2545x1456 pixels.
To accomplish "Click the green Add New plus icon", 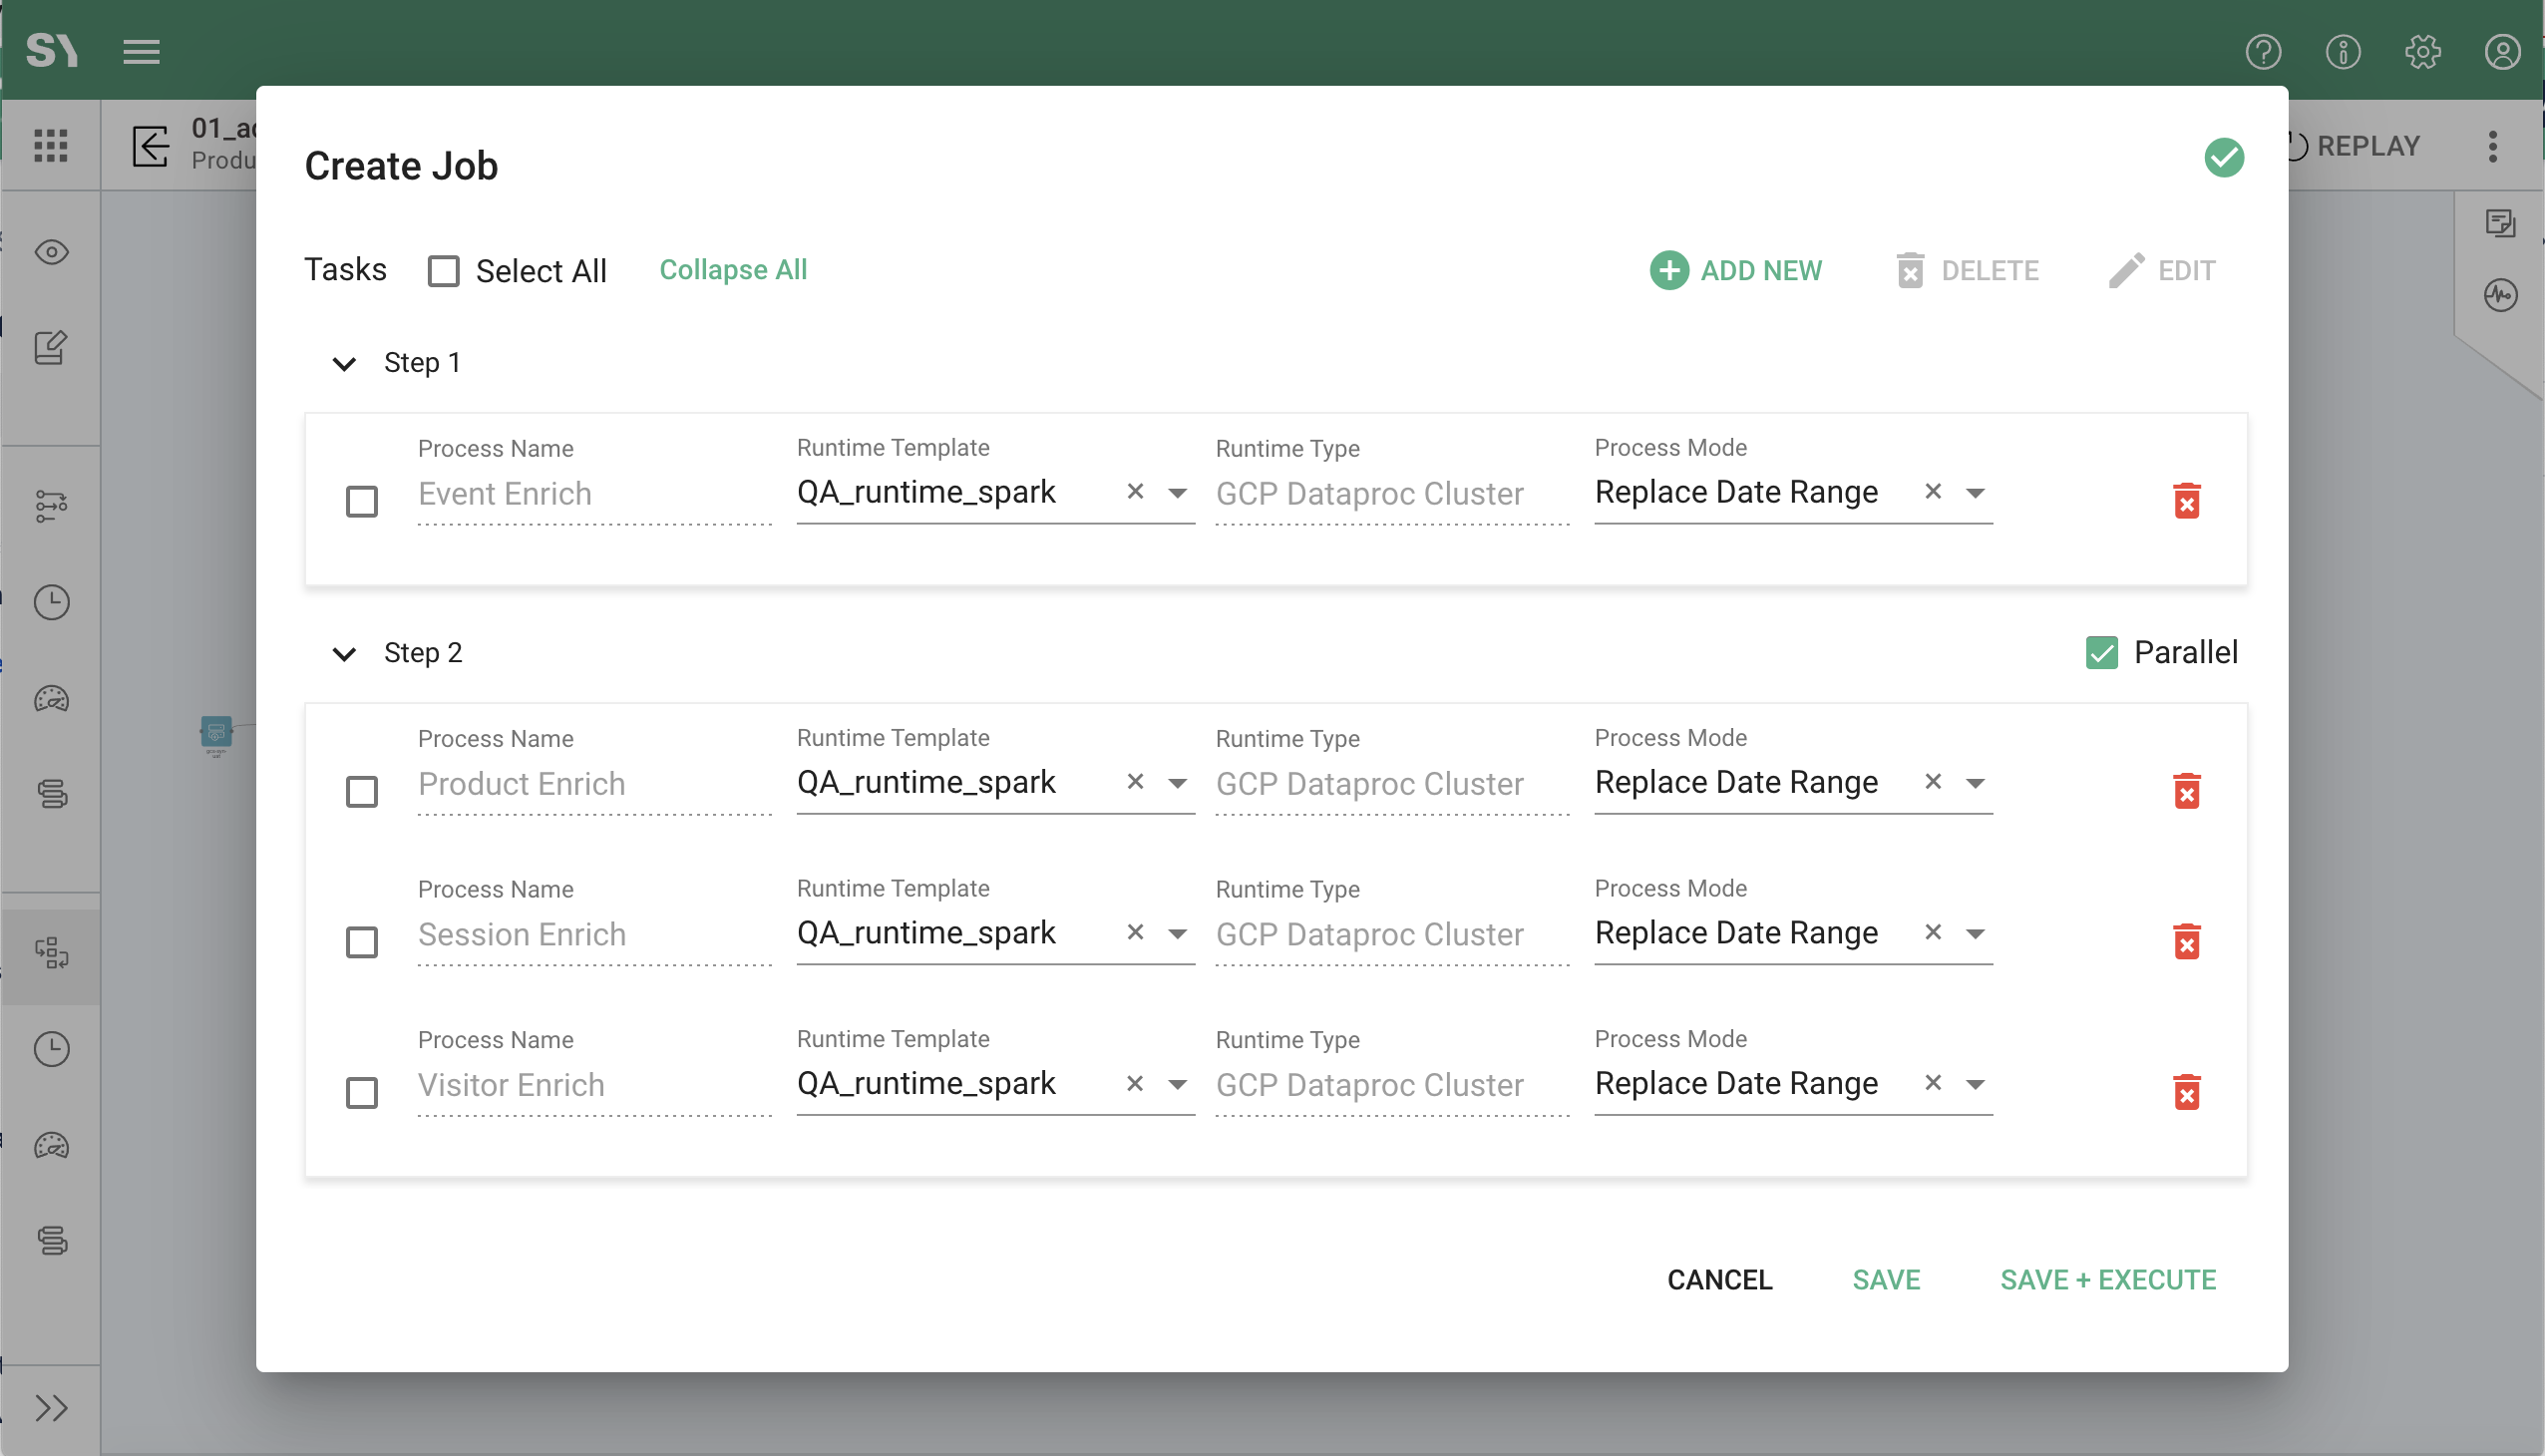I will click(1668, 270).
